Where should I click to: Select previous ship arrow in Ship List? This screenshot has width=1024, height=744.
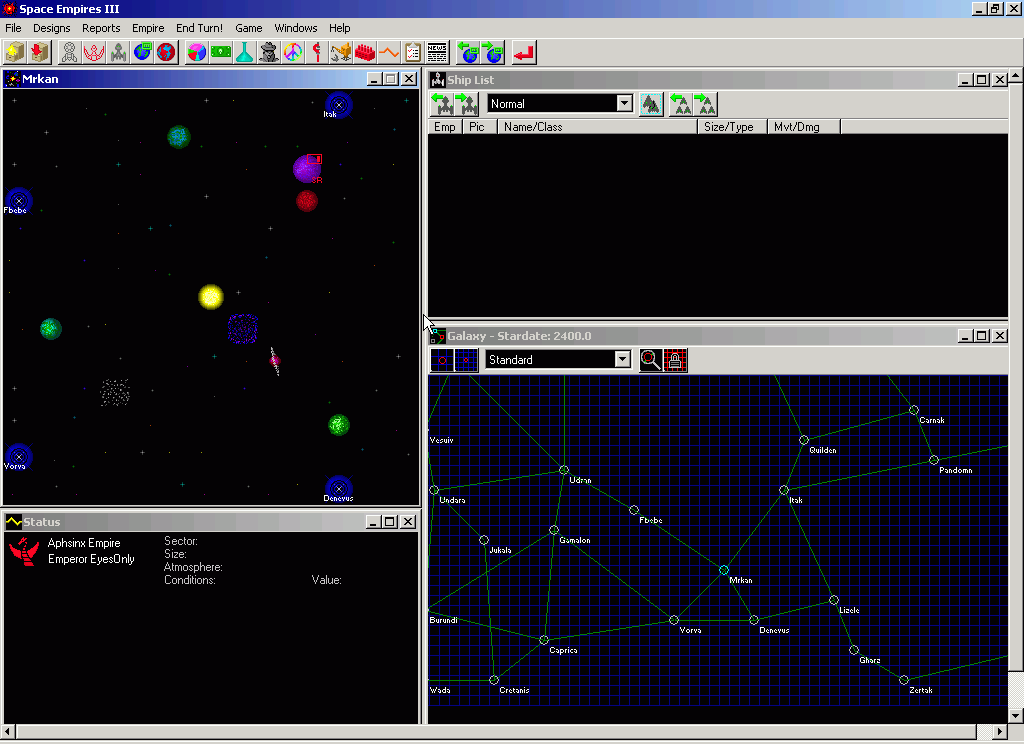point(442,104)
